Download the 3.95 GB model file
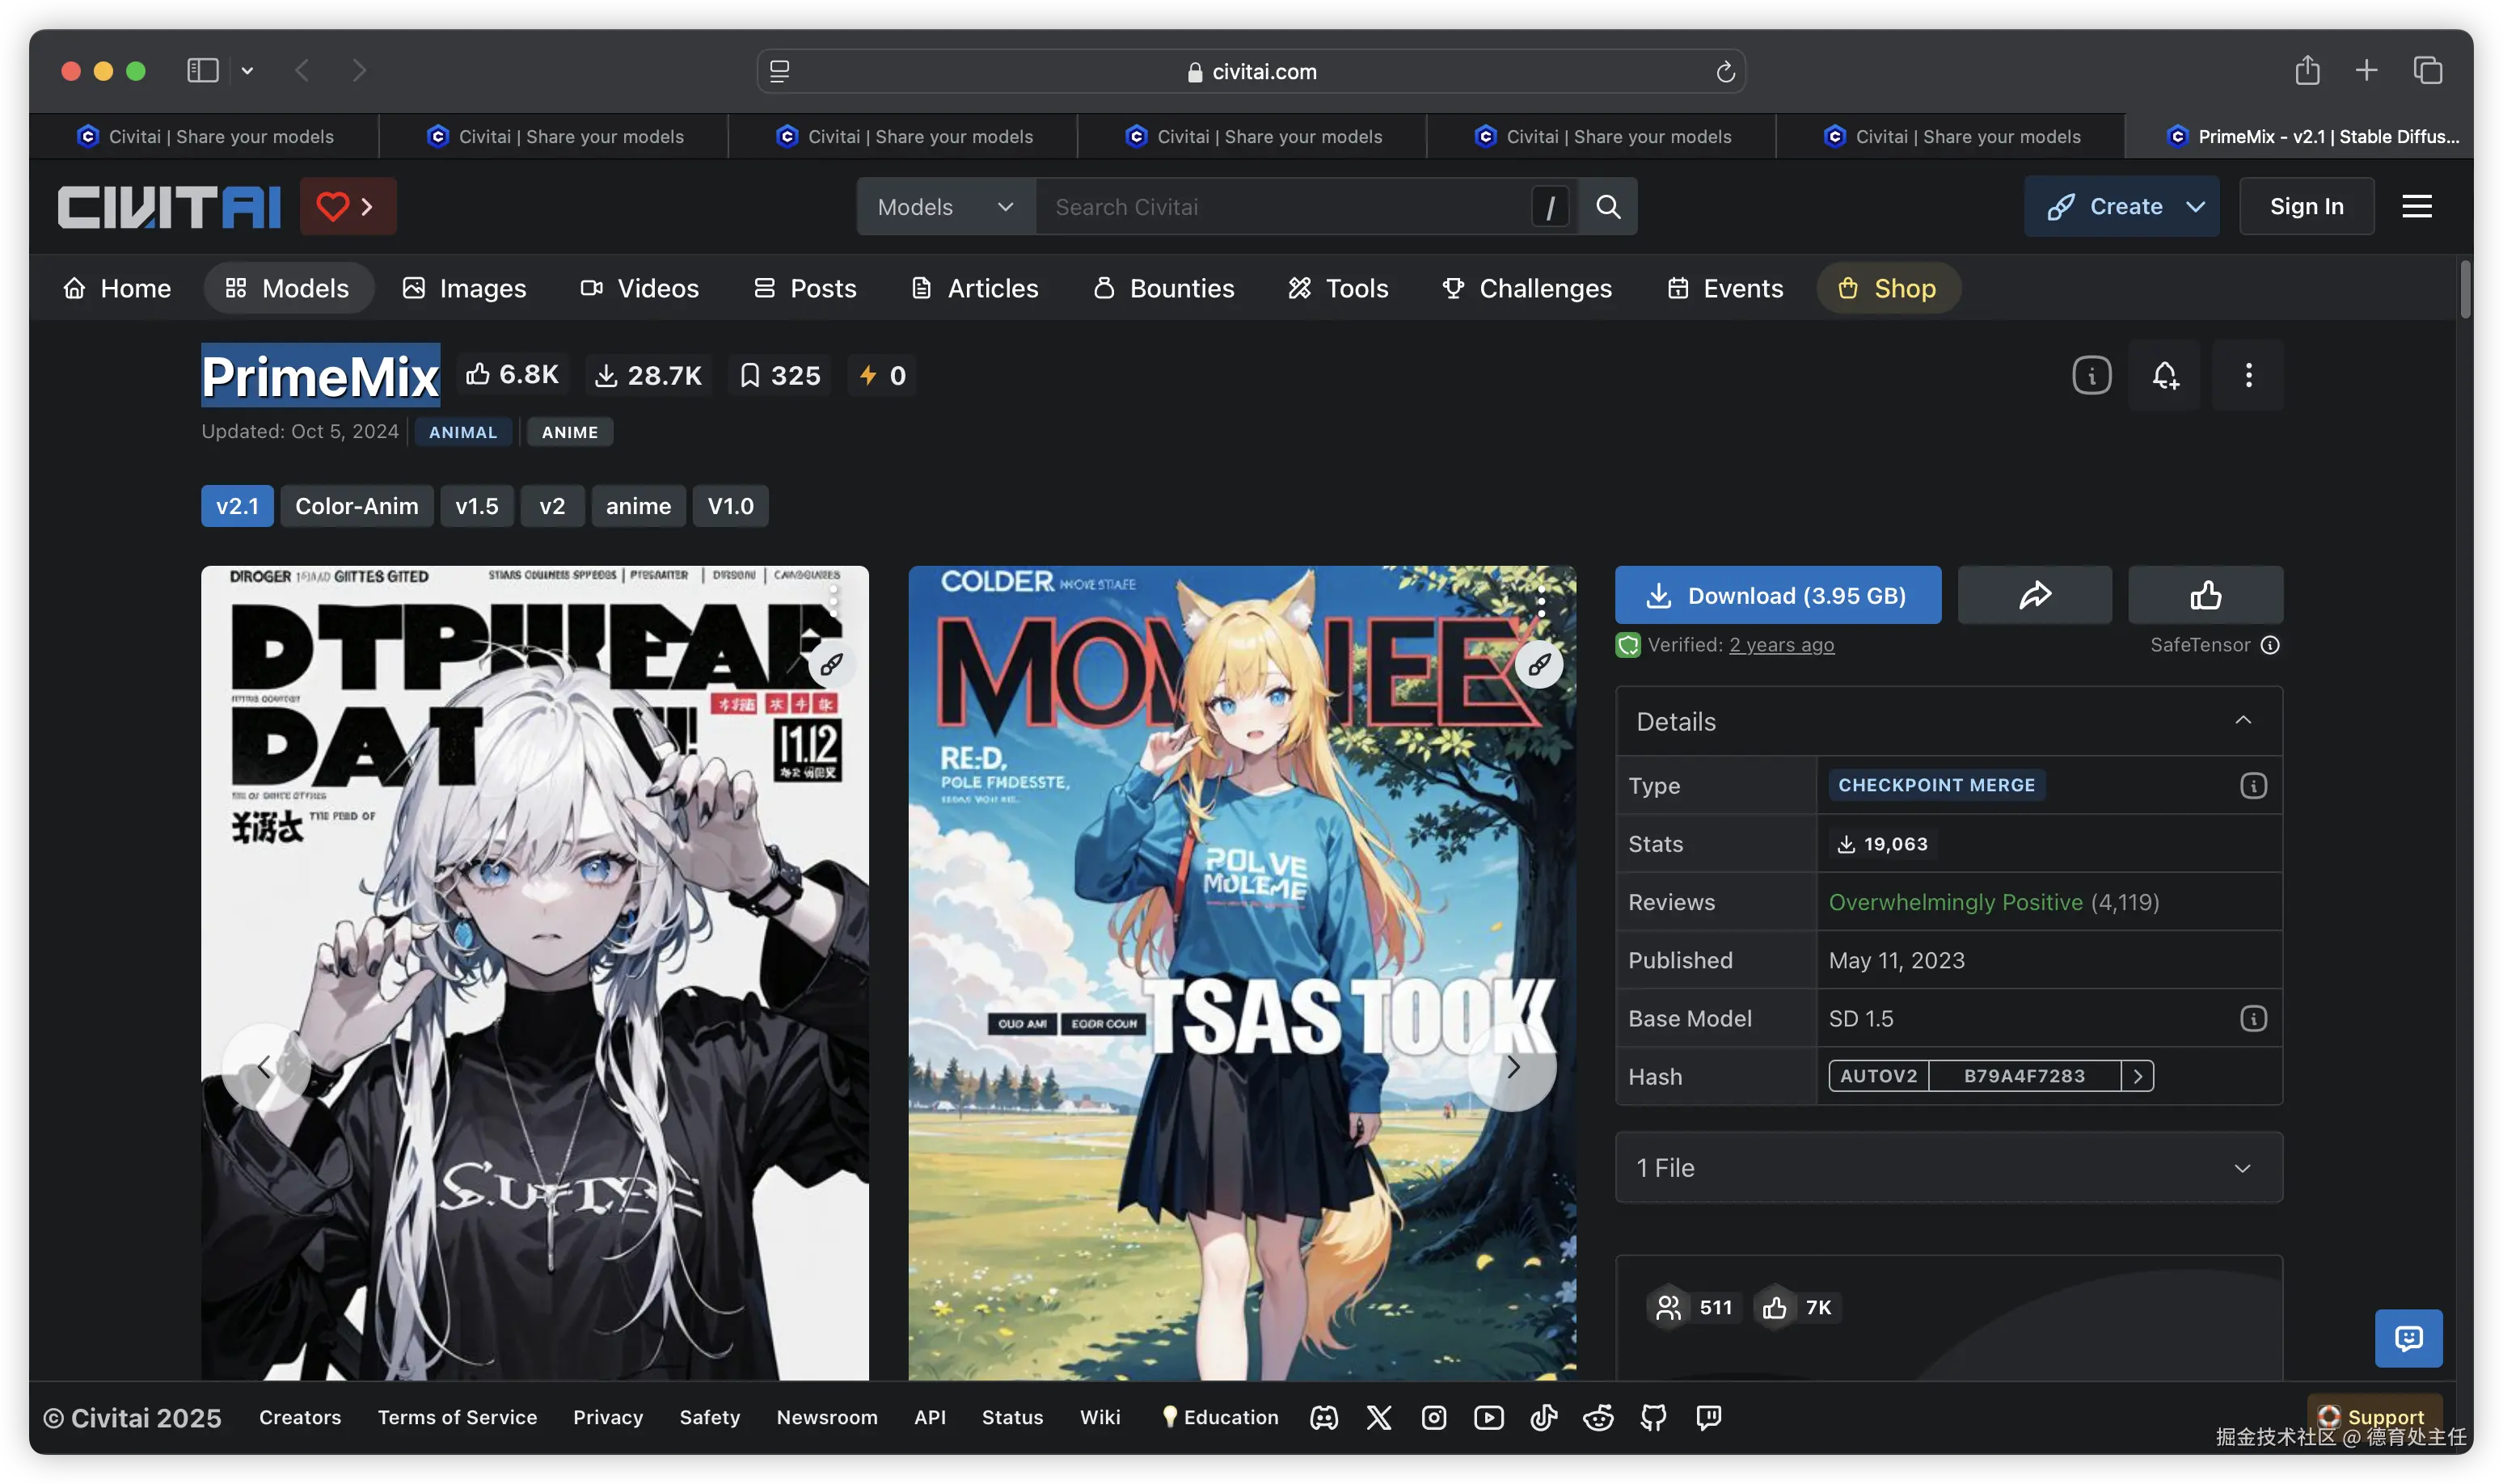2503x1484 pixels. pos(1778,594)
